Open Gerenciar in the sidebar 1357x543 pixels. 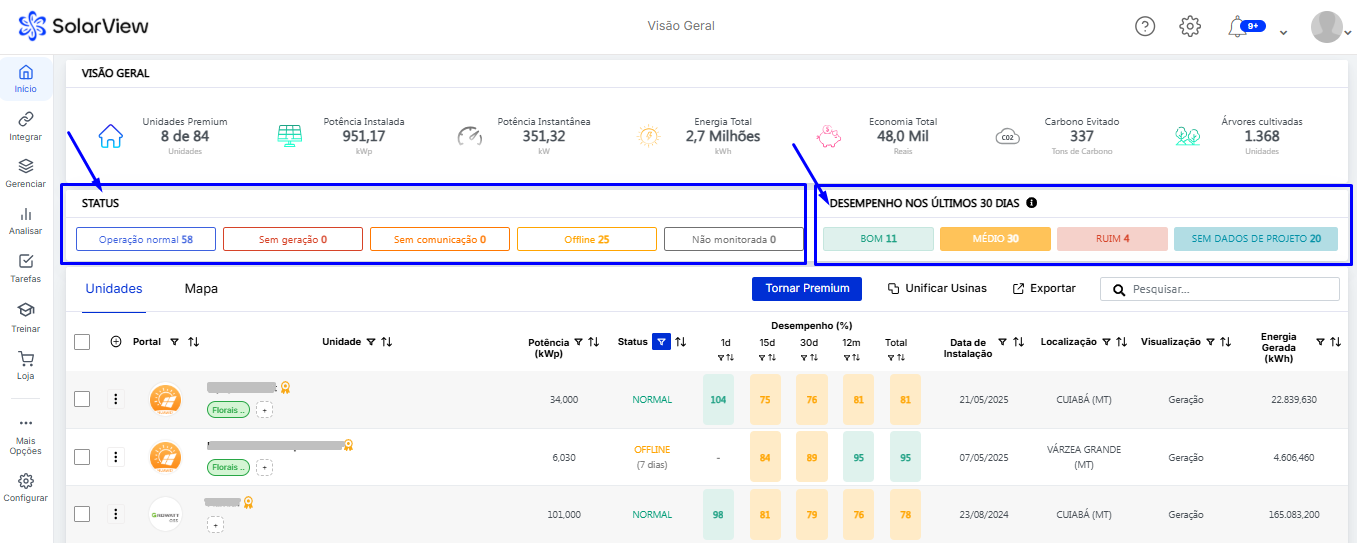(x=26, y=167)
